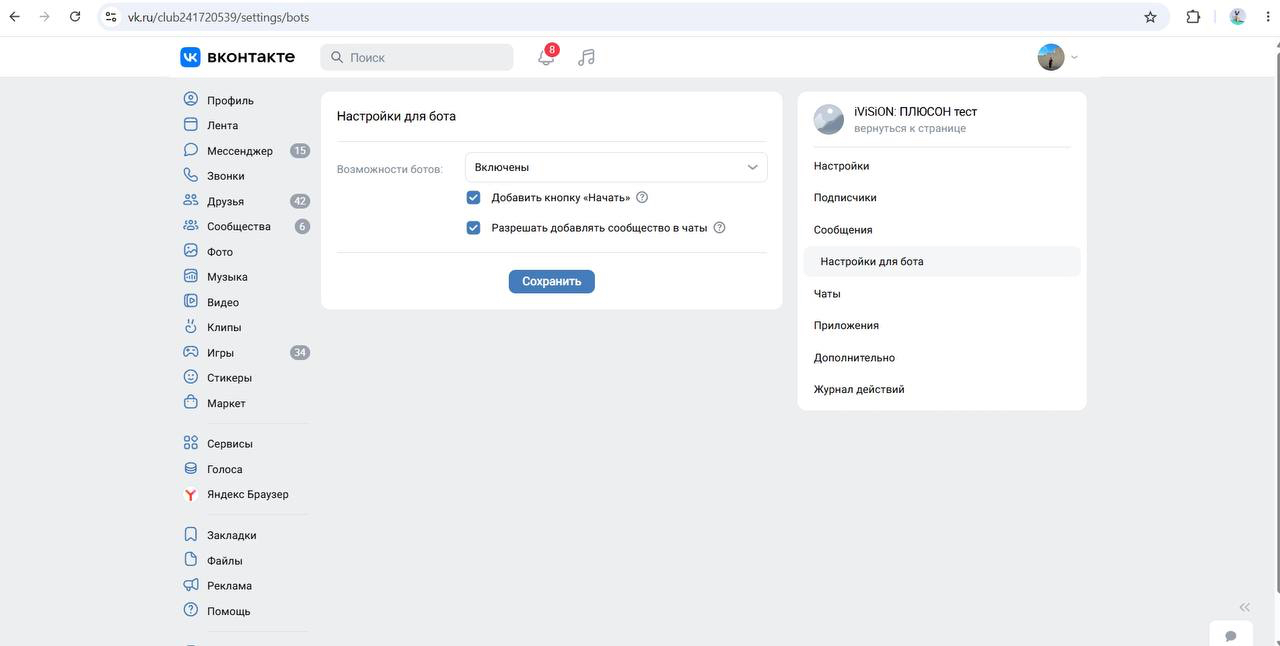Click the Communities badge showing 6
The width and height of the screenshot is (1280, 646).
302,226
